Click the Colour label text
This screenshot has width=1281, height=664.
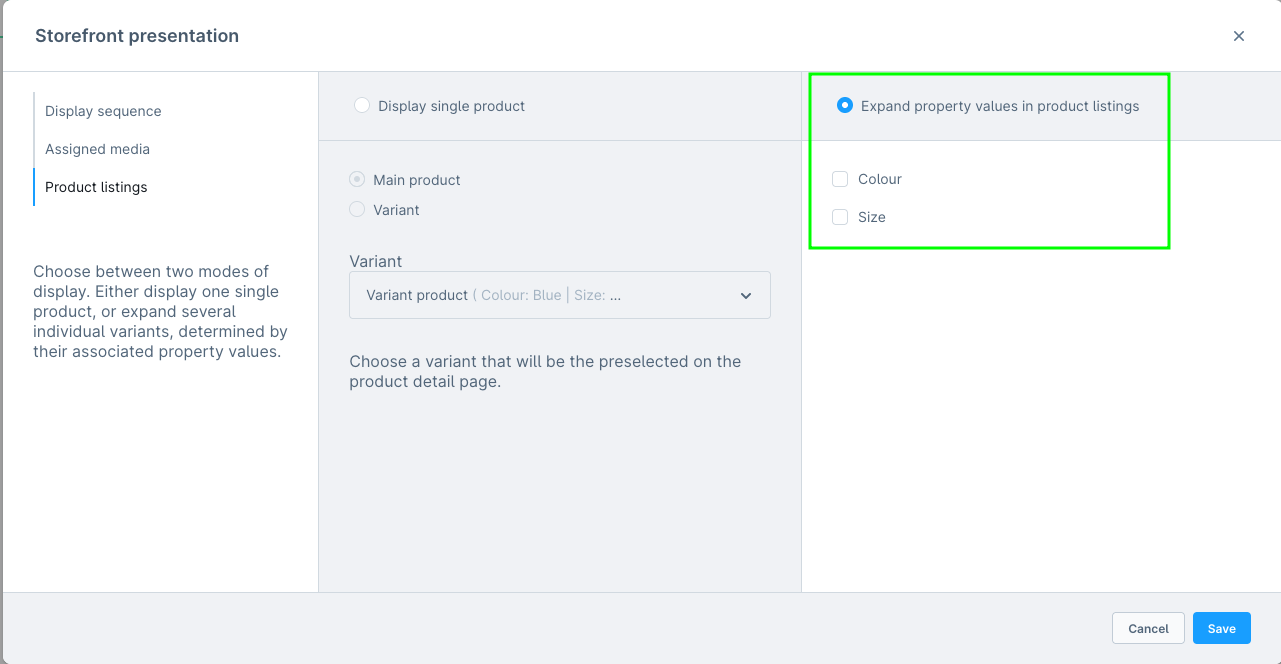point(880,179)
